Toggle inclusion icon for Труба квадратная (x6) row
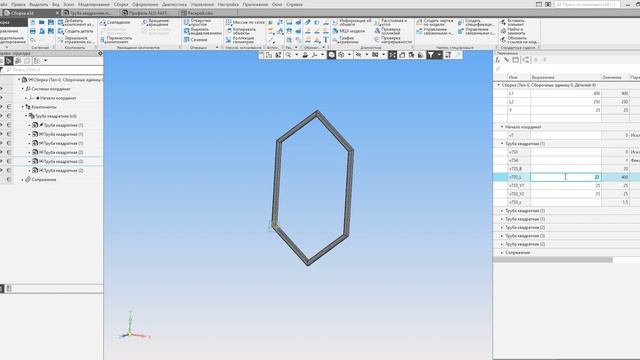 coord(9,116)
